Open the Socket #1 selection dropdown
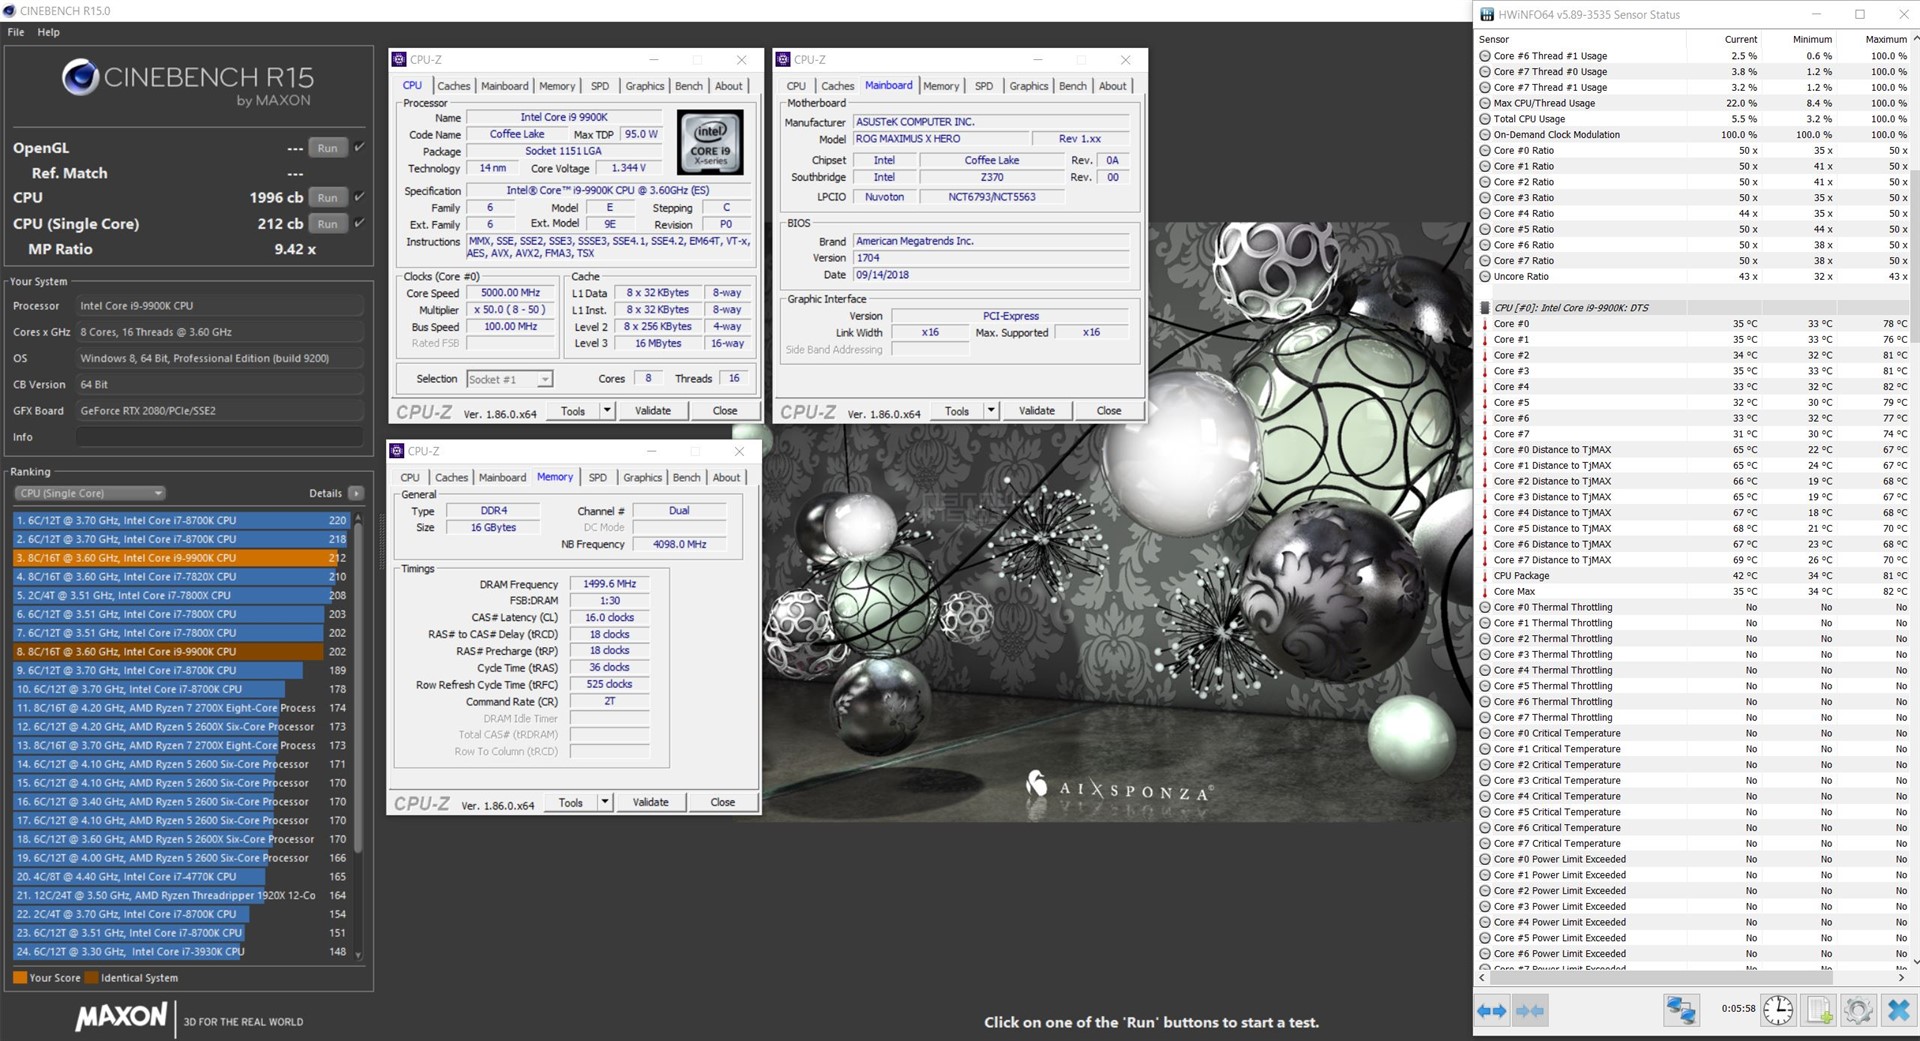The height and width of the screenshot is (1041, 1920). point(509,379)
